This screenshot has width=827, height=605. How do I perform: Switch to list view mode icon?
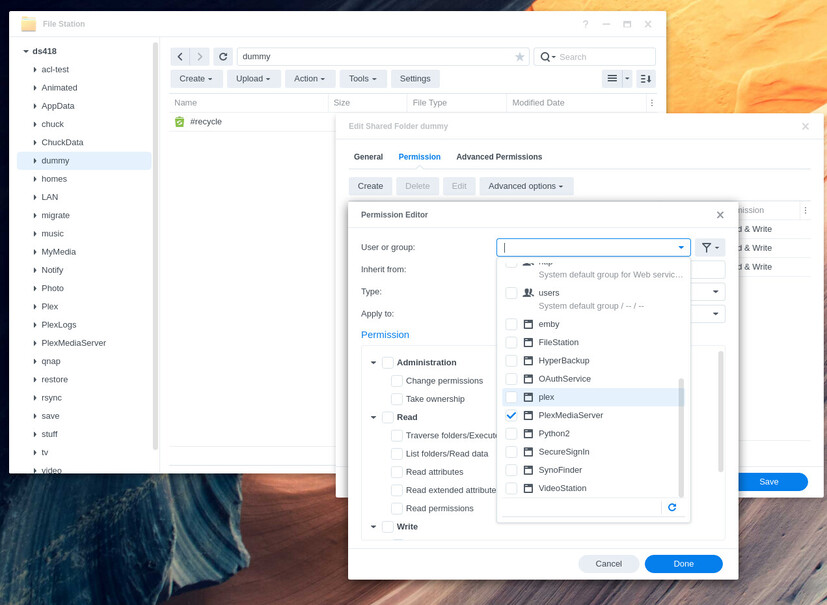point(612,79)
